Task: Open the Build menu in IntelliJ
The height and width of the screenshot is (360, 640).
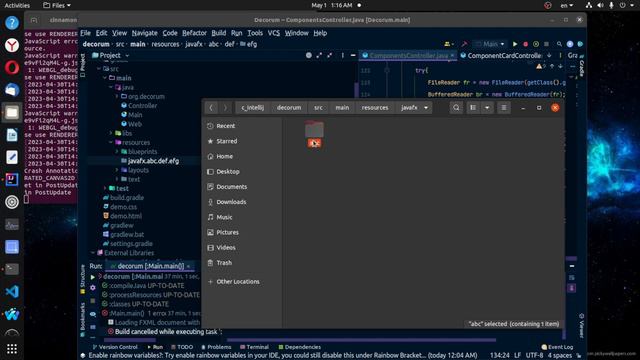Action: coord(219,33)
